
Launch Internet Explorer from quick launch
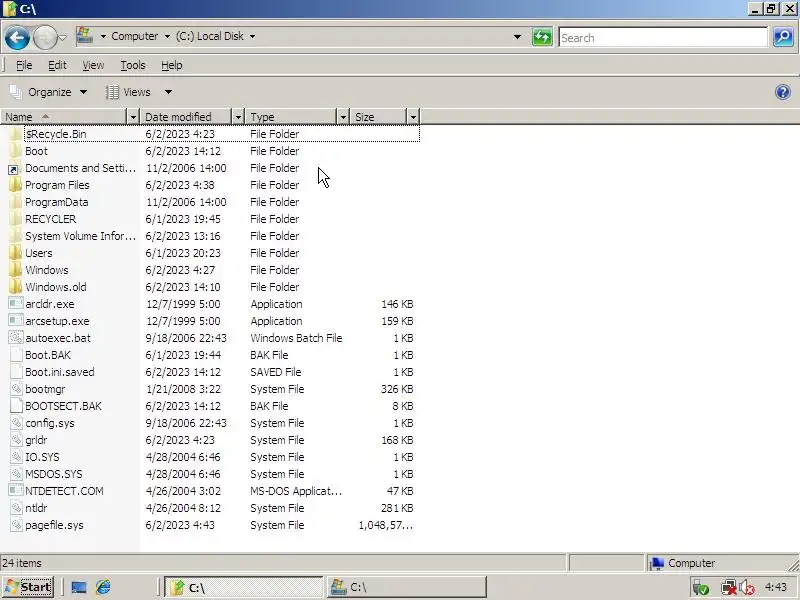[x=103, y=587]
